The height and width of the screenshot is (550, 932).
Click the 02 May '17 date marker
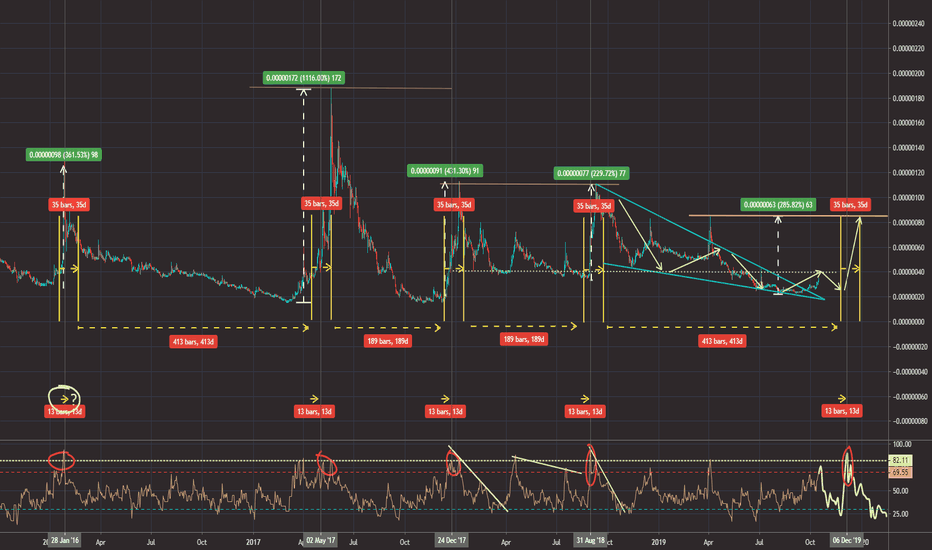pos(321,540)
